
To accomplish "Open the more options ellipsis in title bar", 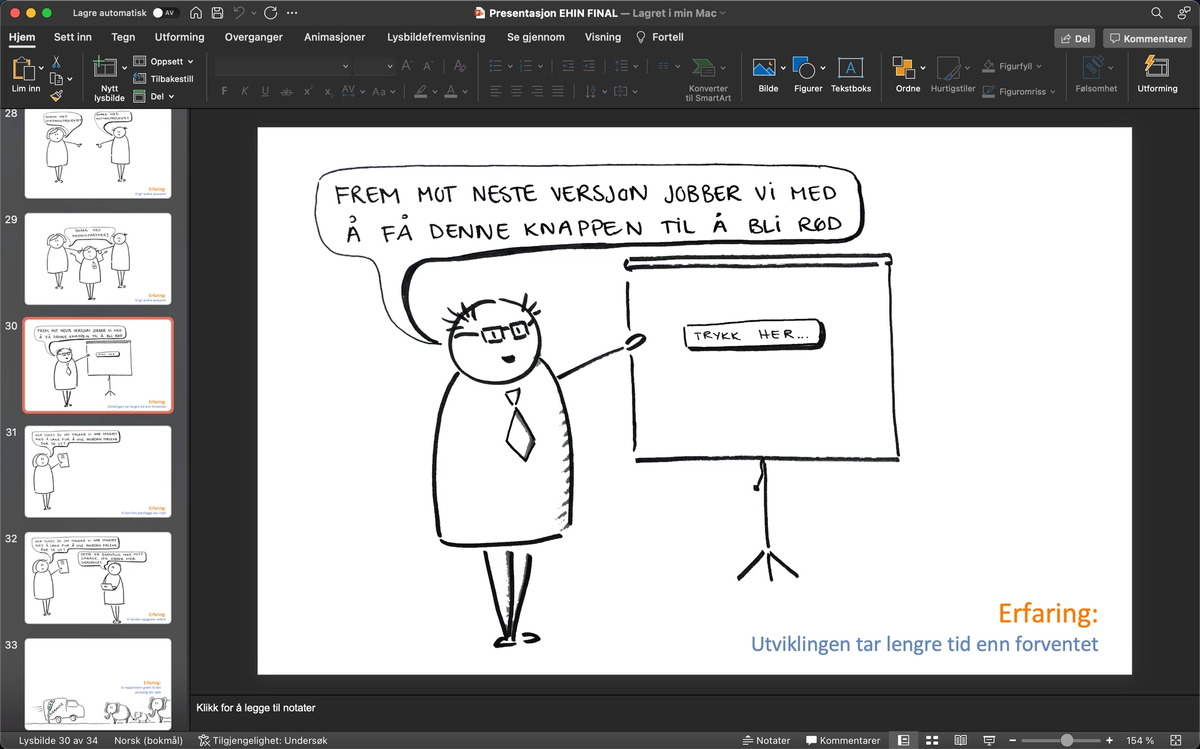I will (x=291, y=13).
